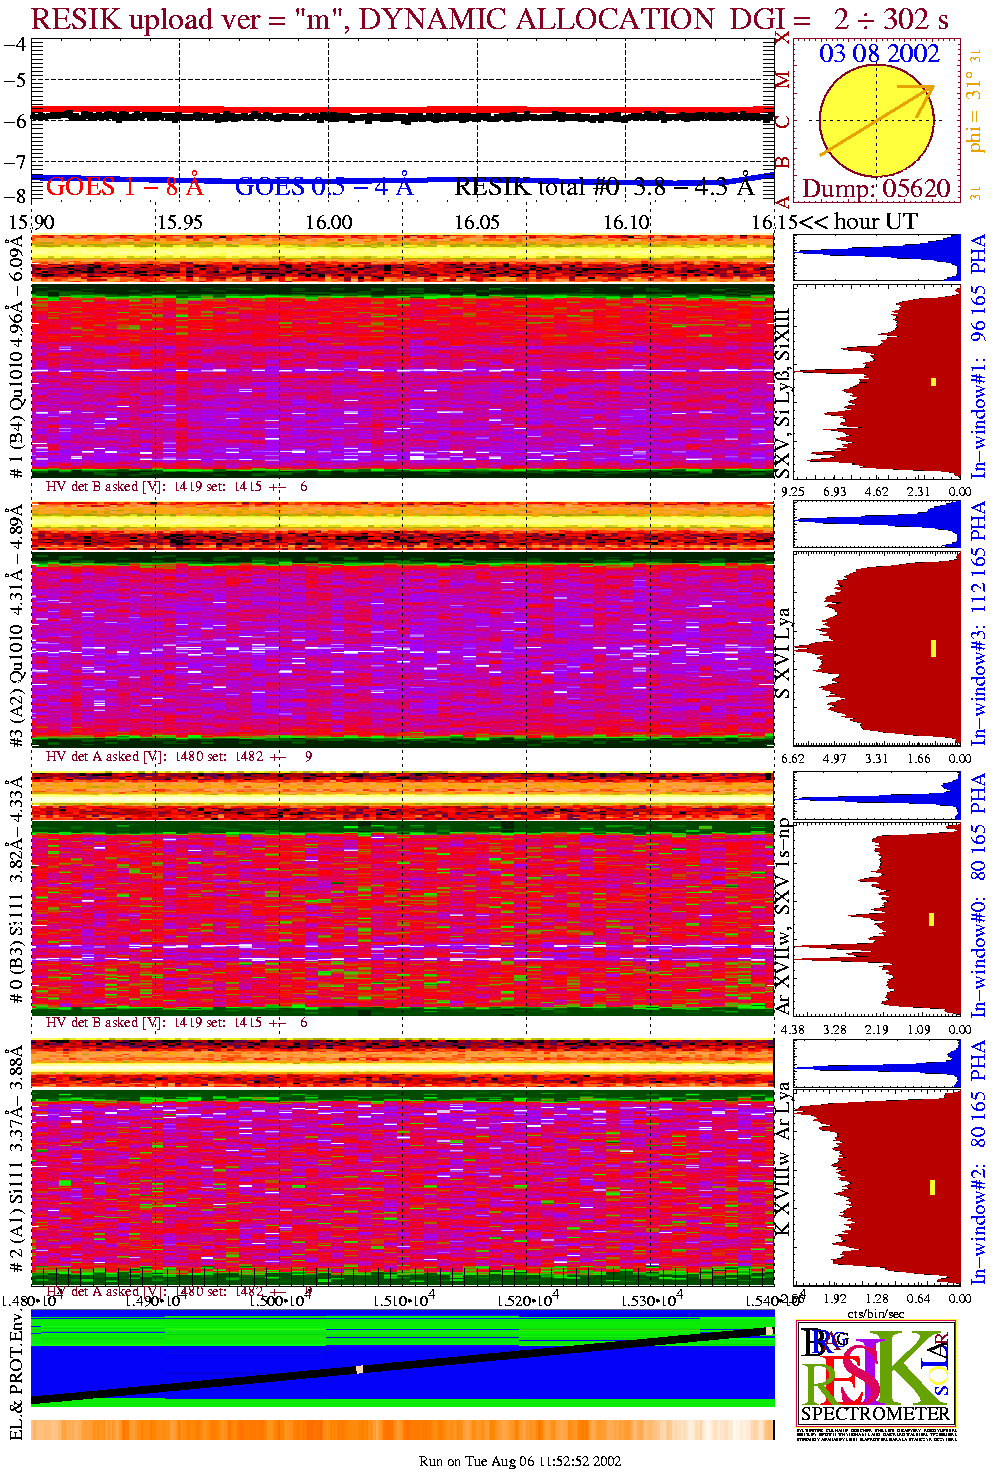
Task: Click the blue PHA histogram beside In-window#1
Action: 877,258
